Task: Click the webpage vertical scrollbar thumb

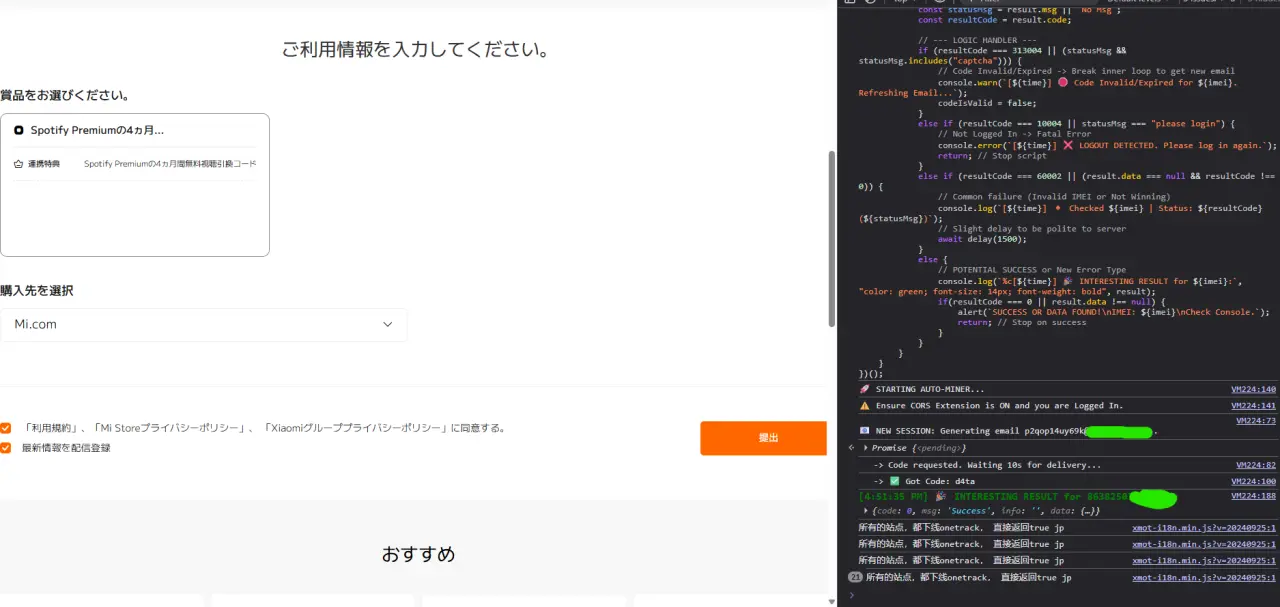Action: coord(832,240)
